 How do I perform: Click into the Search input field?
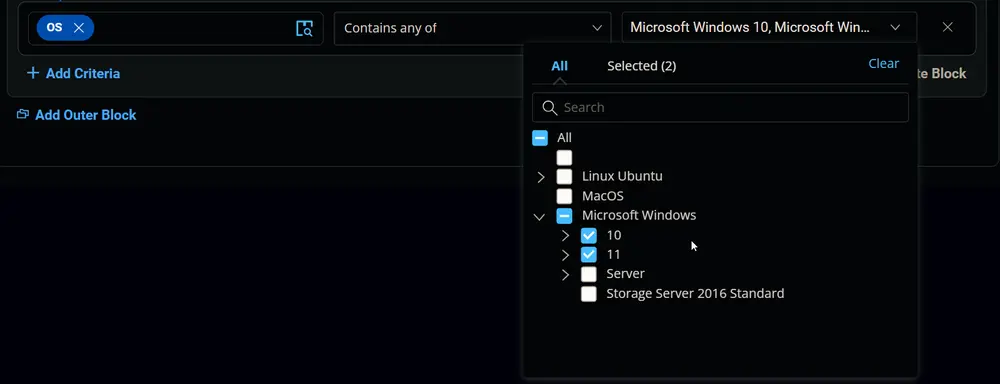tap(720, 107)
